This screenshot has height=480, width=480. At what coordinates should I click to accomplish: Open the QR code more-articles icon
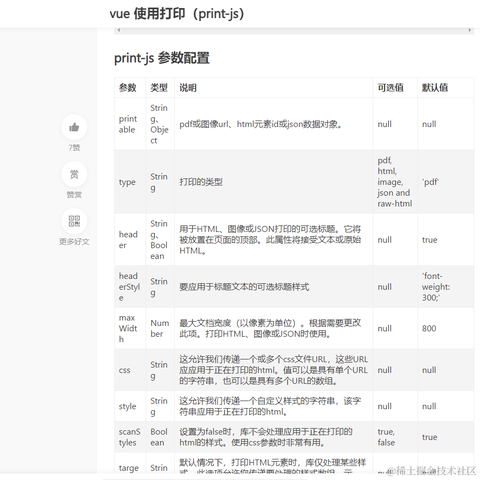(74, 221)
